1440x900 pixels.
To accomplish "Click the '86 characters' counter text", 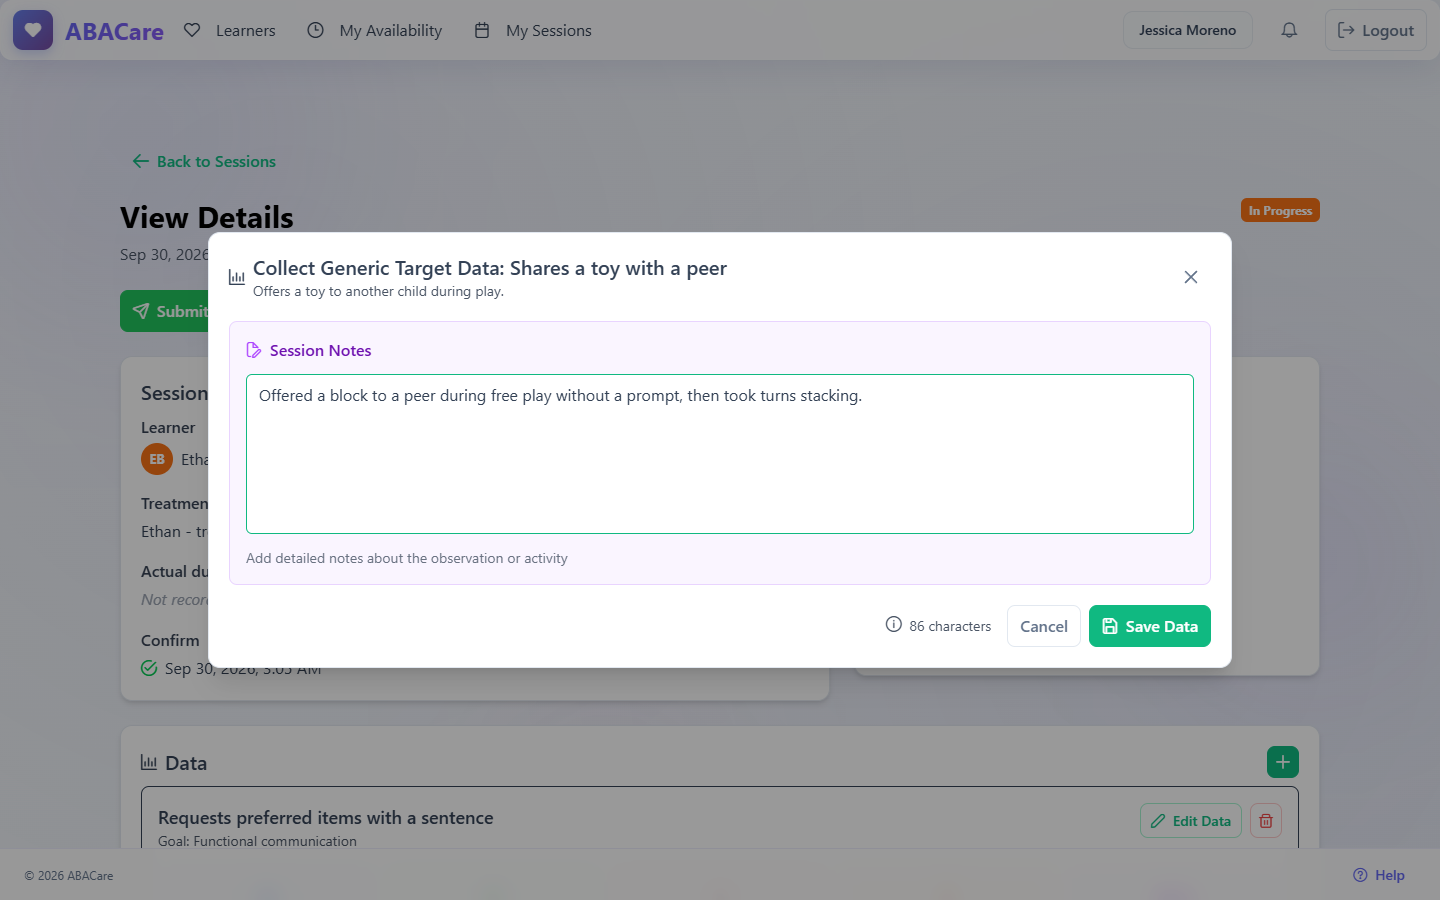I will click(x=950, y=626).
